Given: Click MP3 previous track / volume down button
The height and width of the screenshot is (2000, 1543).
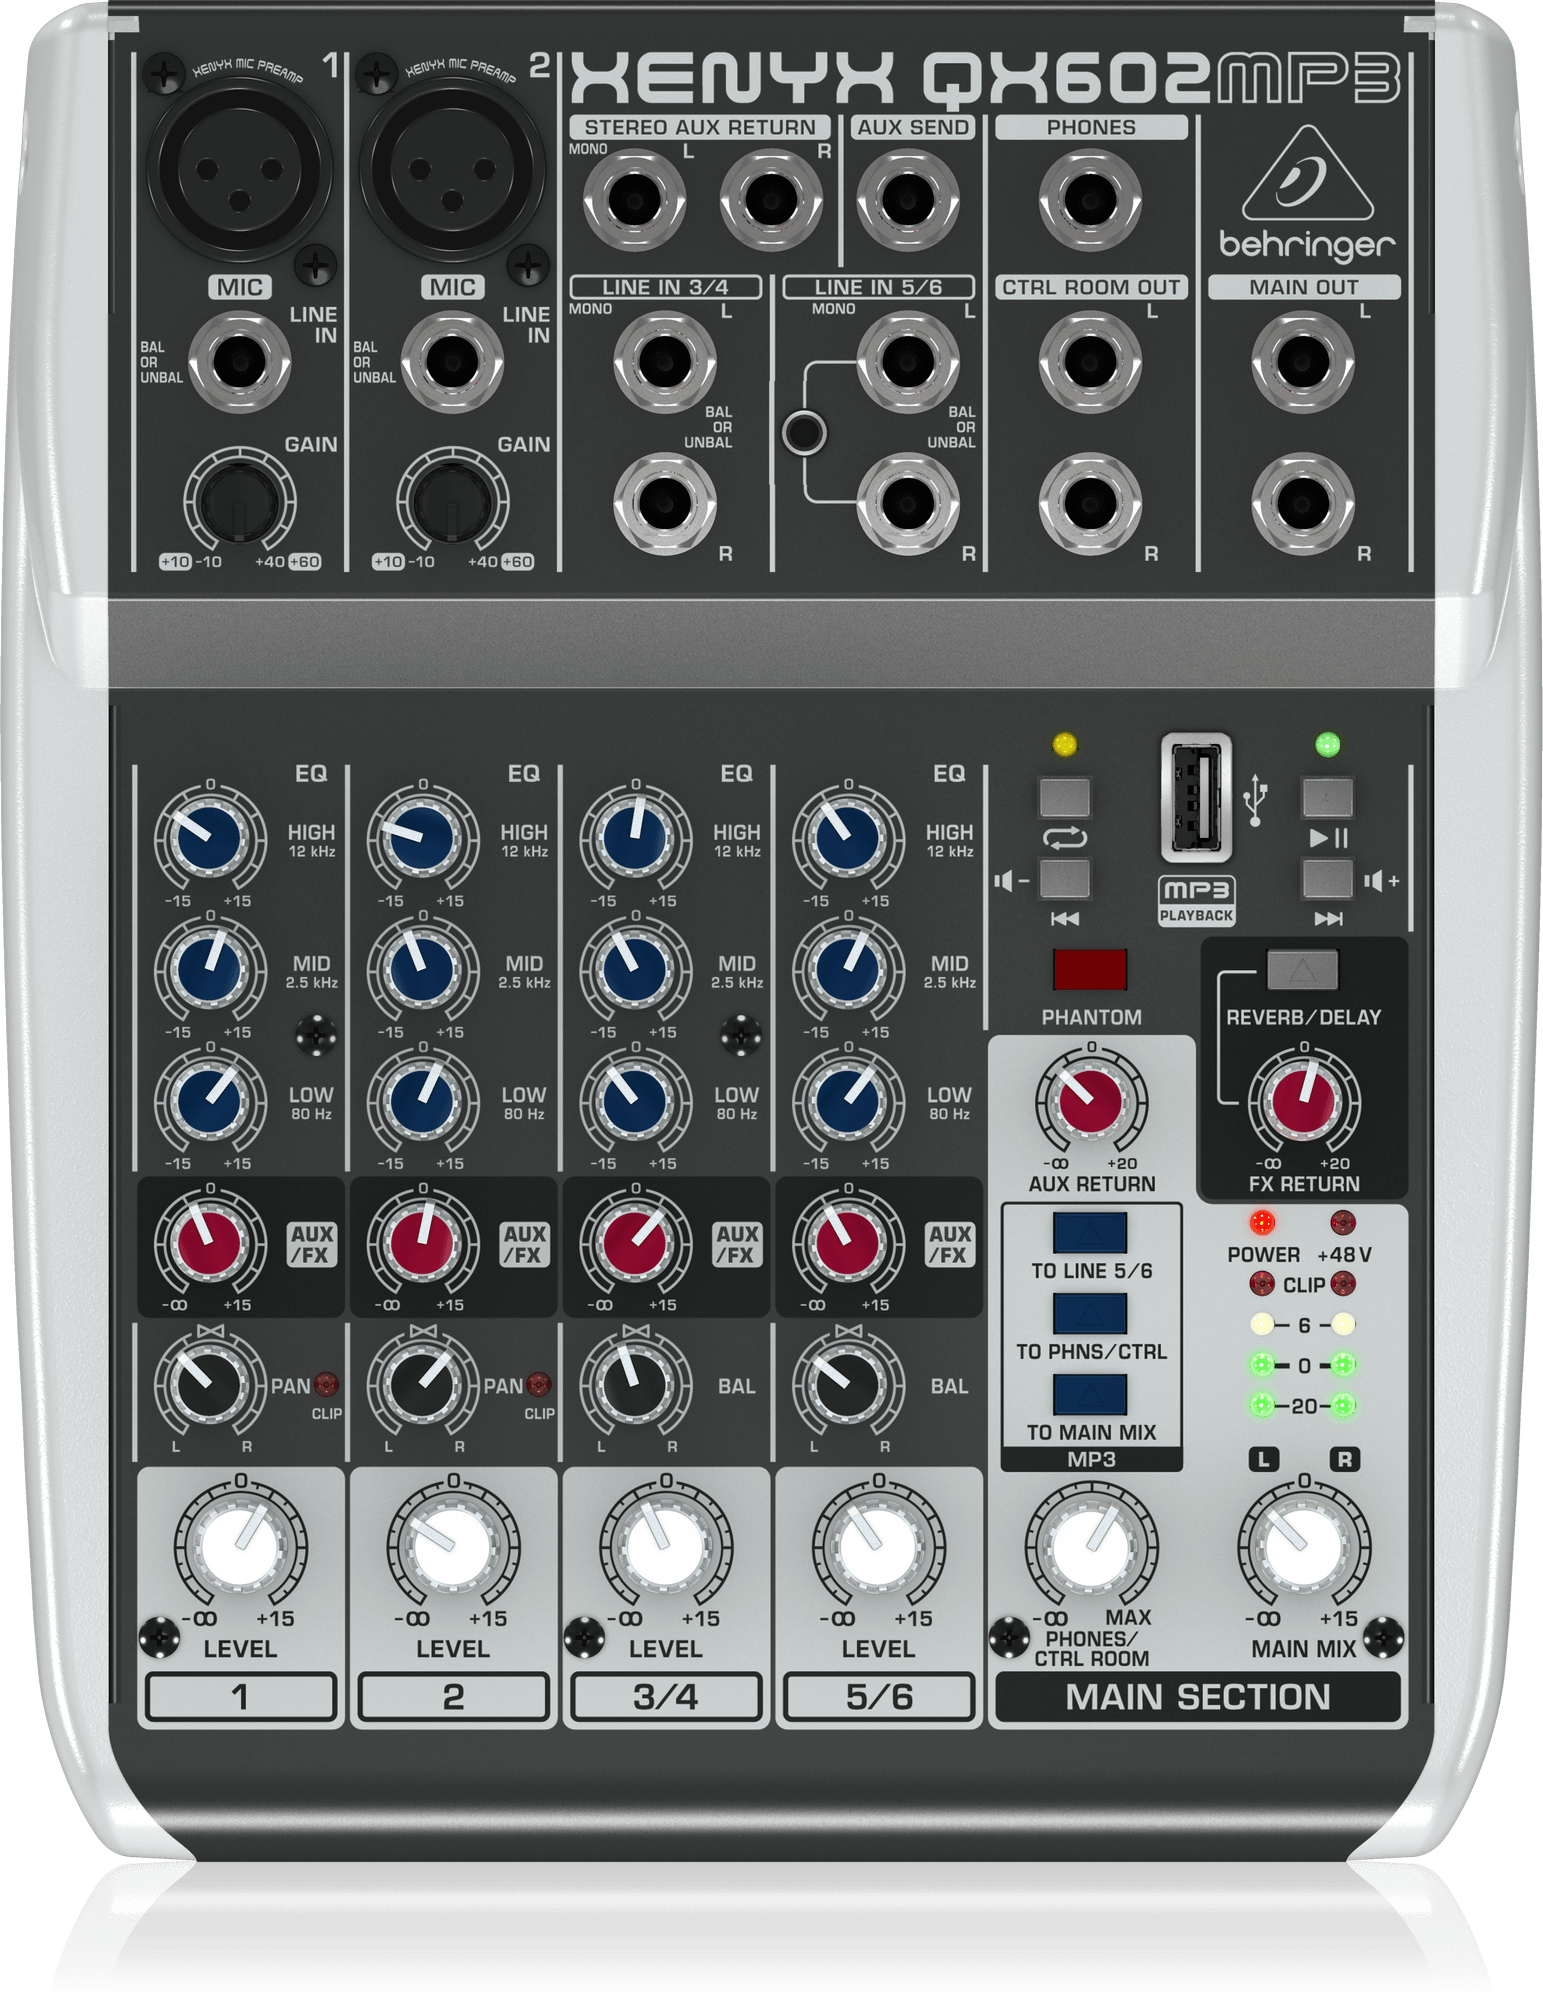Looking at the screenshot, I should click(x=1065, y=879).
